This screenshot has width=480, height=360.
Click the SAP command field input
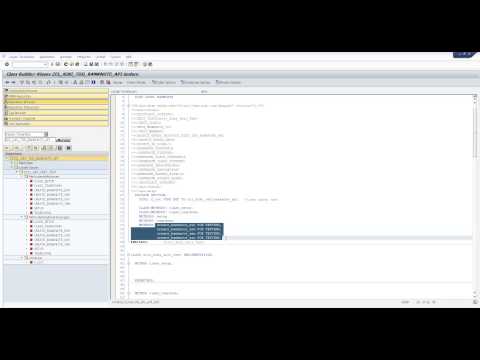[30, 64]
